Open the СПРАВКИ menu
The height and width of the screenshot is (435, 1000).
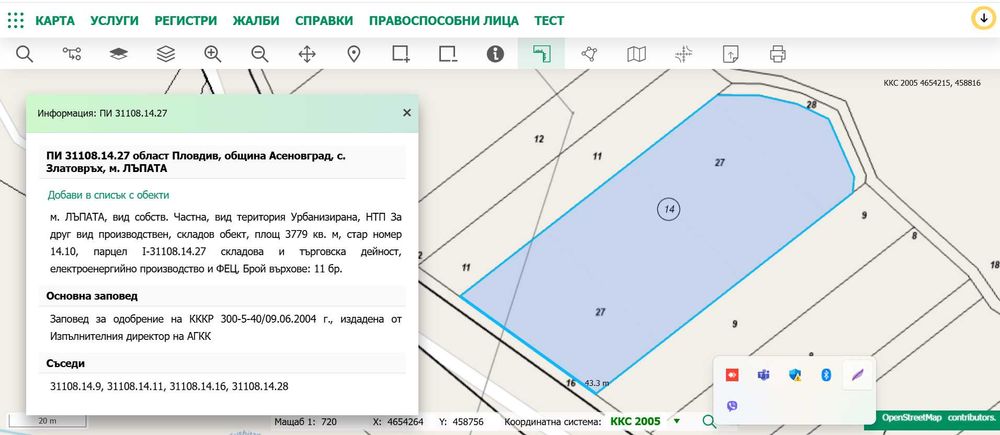click(324, 20)
